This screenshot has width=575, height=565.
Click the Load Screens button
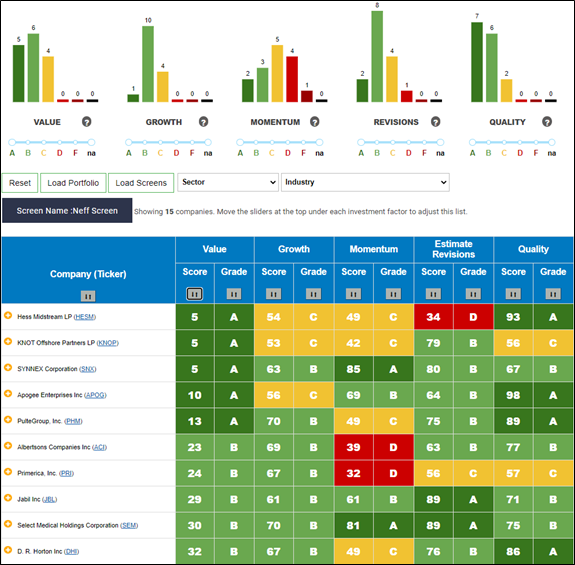point(141,183)
